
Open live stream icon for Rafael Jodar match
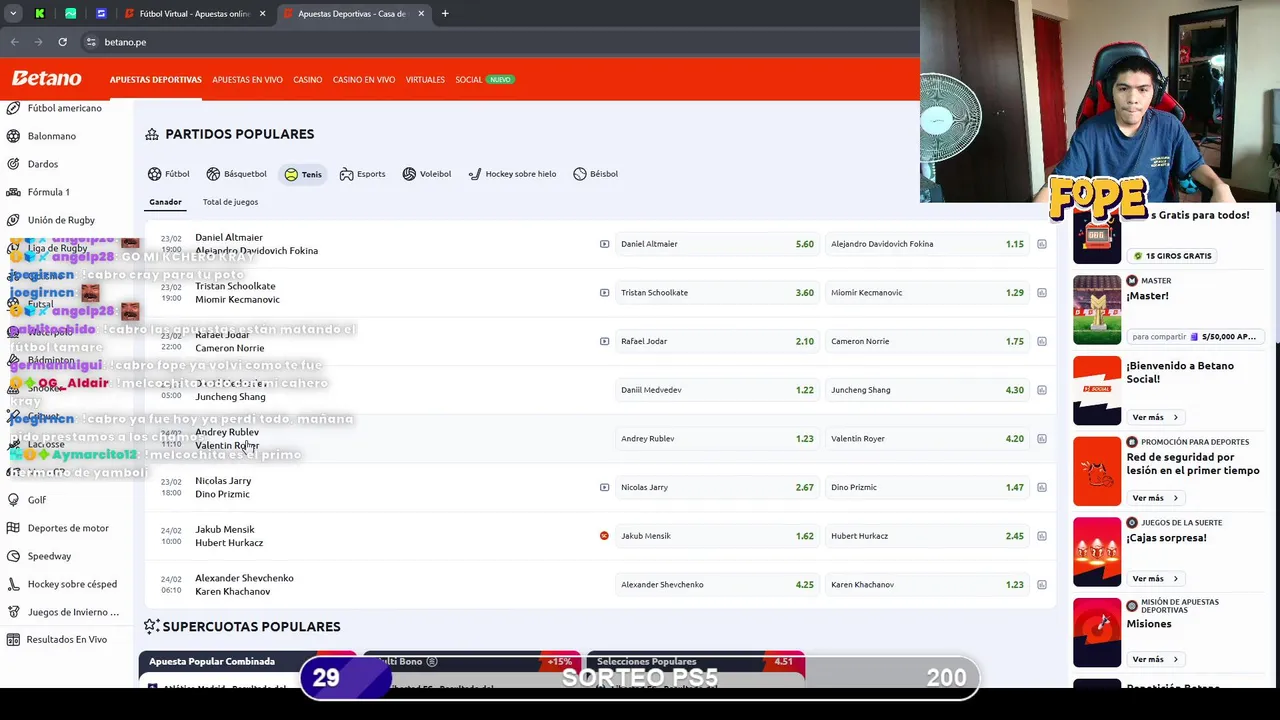(604, 341)
